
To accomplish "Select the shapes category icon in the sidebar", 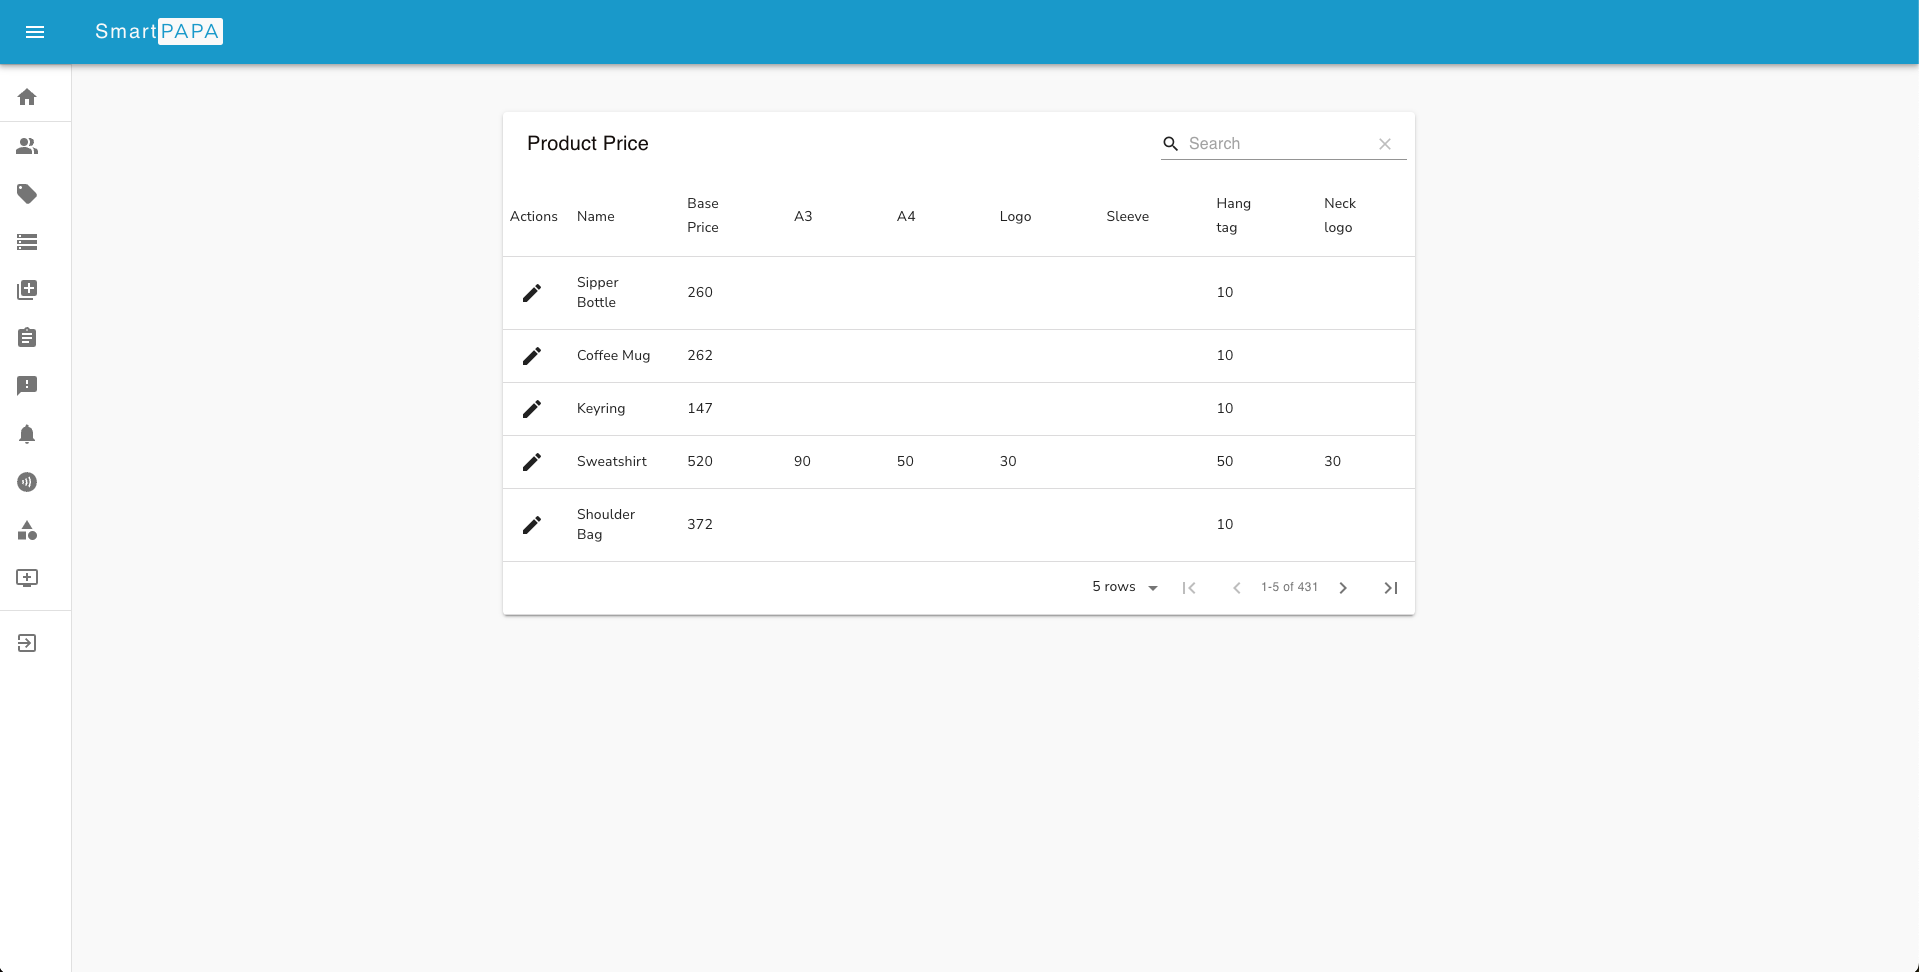I will click(27, 531).
